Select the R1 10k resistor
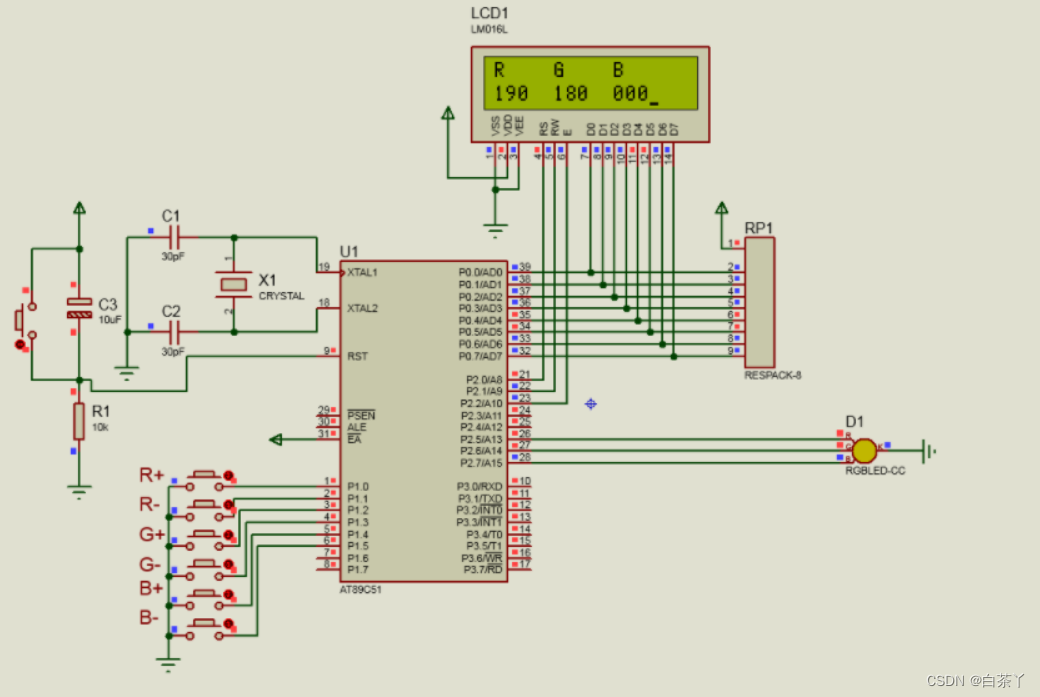Image resolution: width=1040 pixels, height=697 pixels. [79, 422]
